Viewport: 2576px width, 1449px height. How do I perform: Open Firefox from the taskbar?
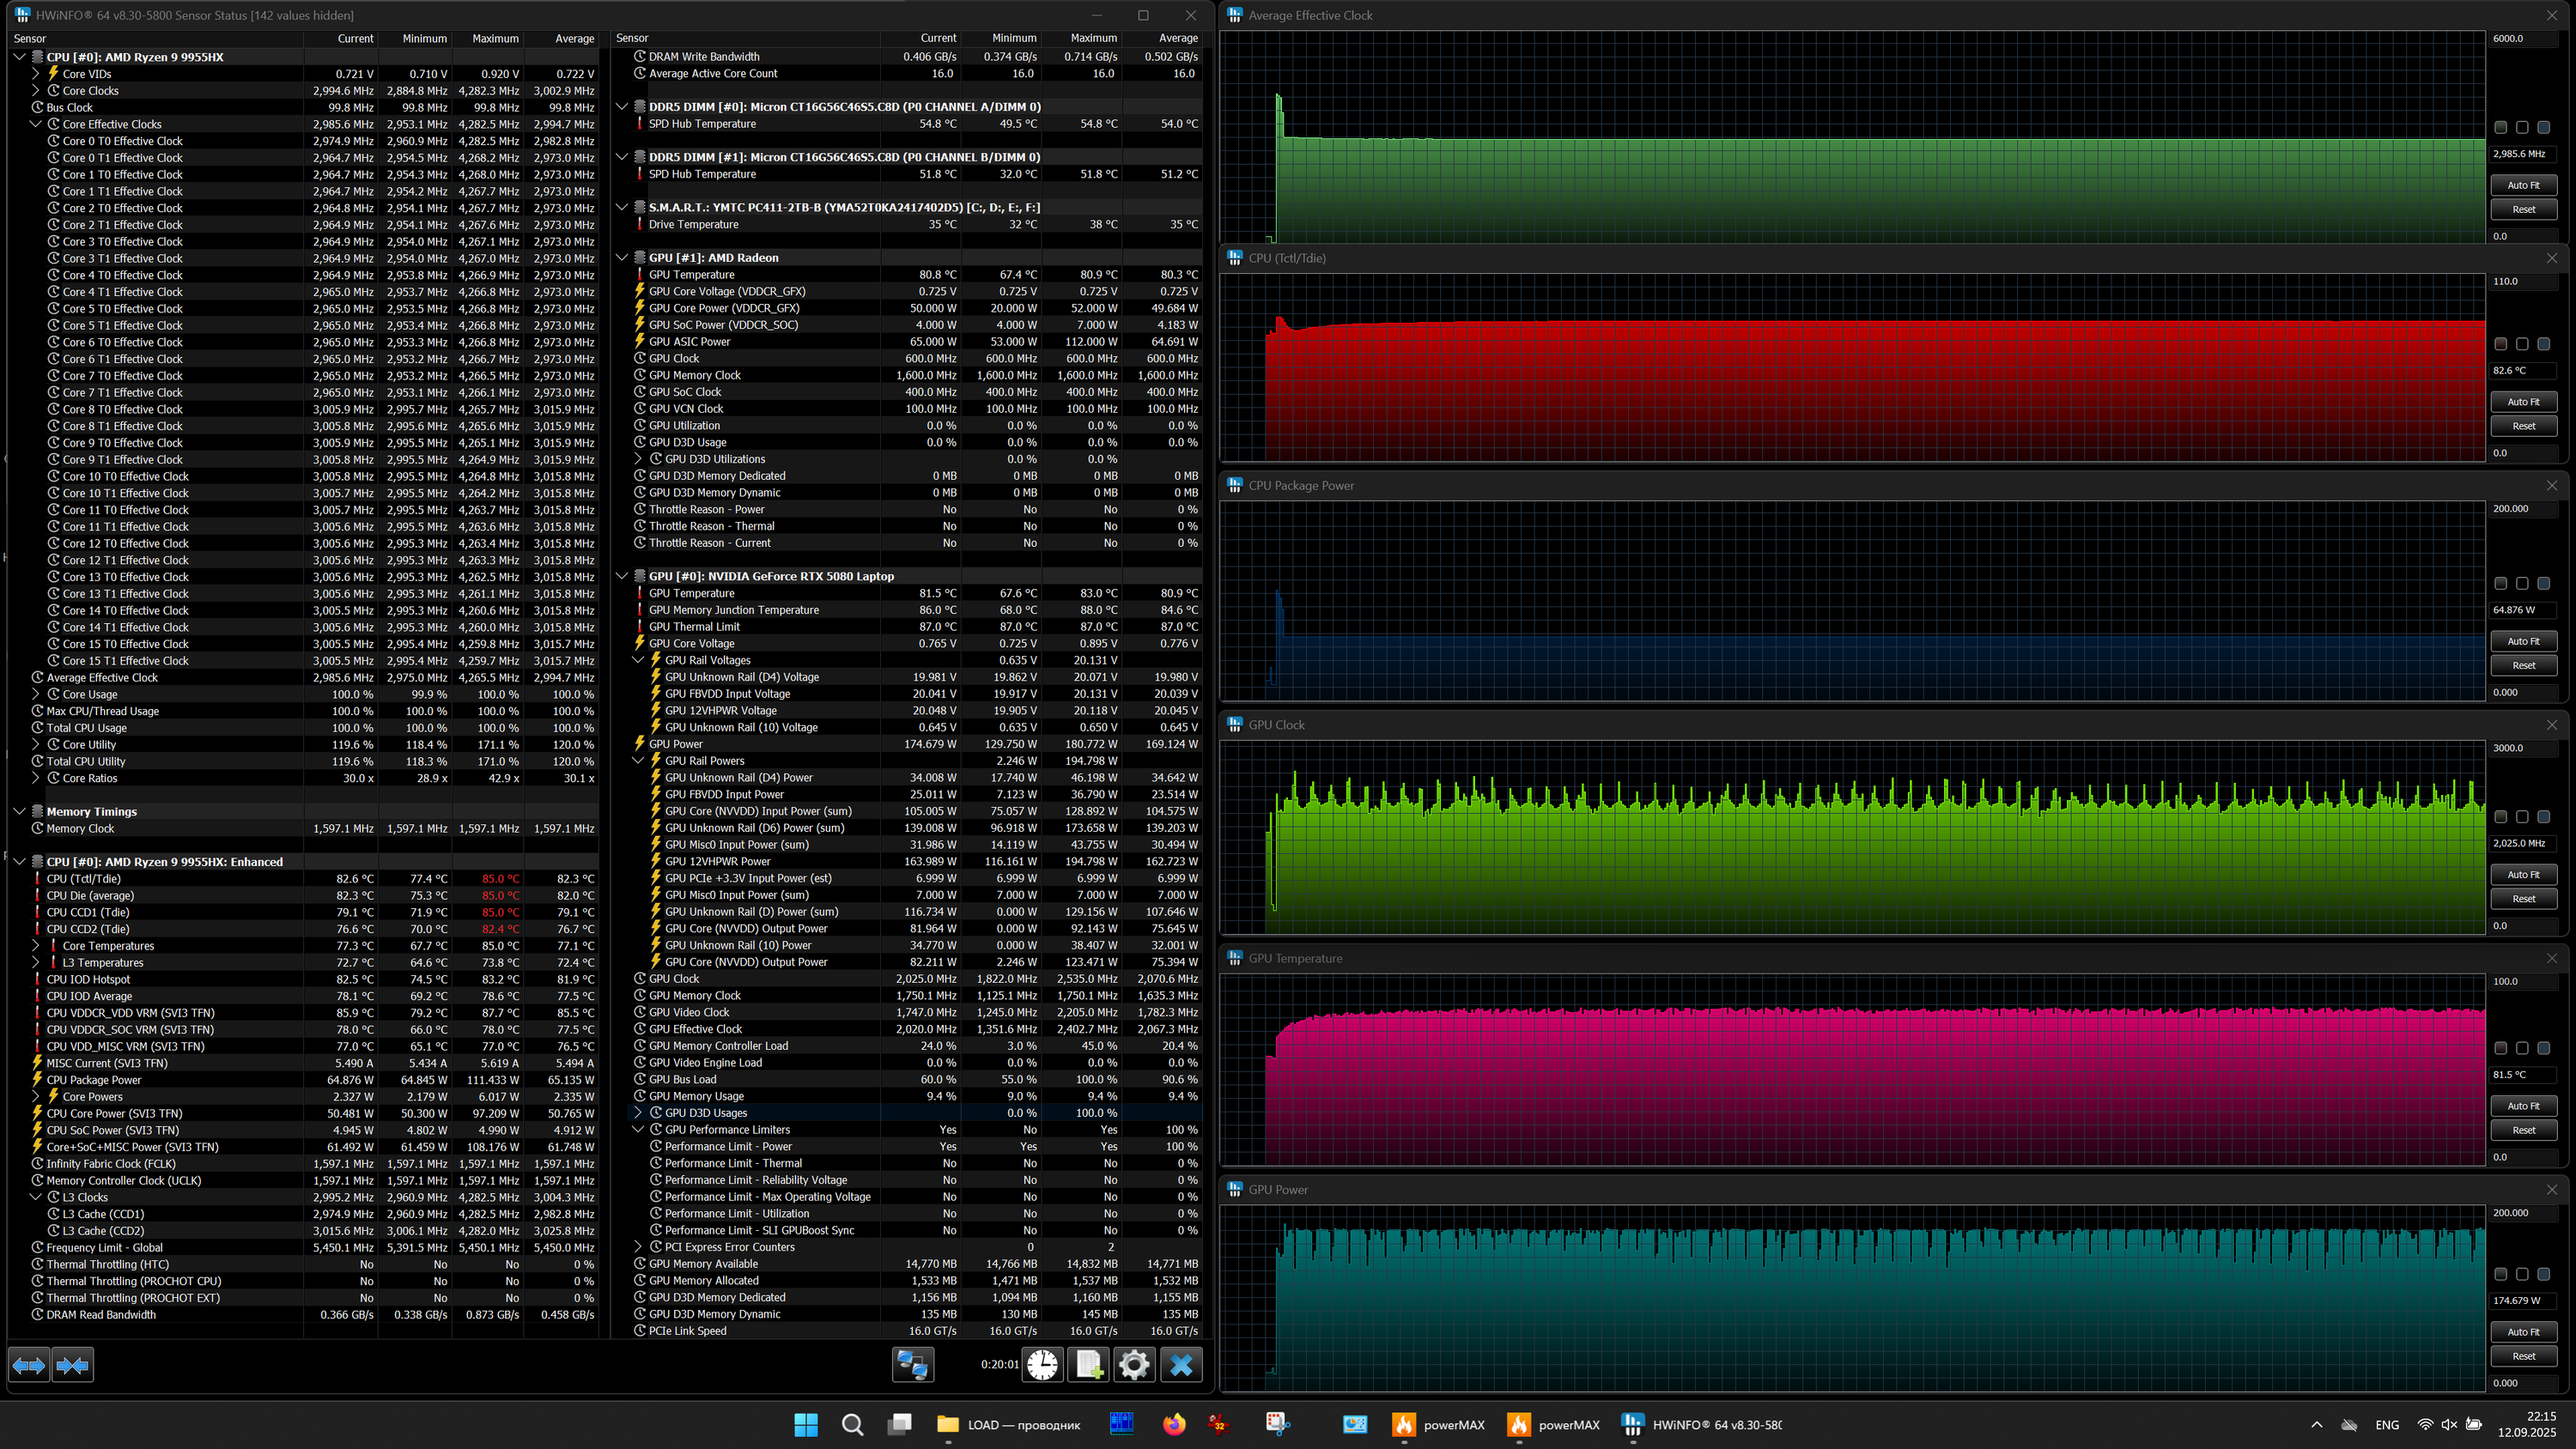(1173, 1424)
